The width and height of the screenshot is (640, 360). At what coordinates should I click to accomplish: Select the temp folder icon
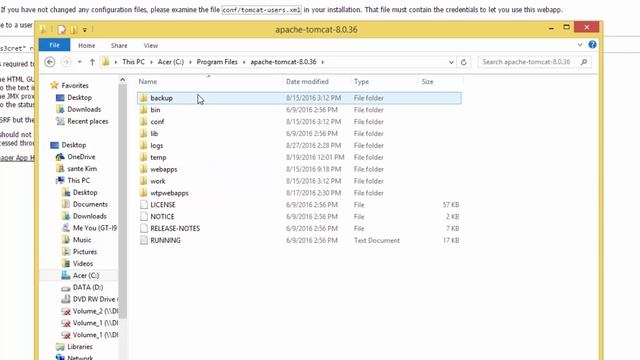click(x=143, y=157)
